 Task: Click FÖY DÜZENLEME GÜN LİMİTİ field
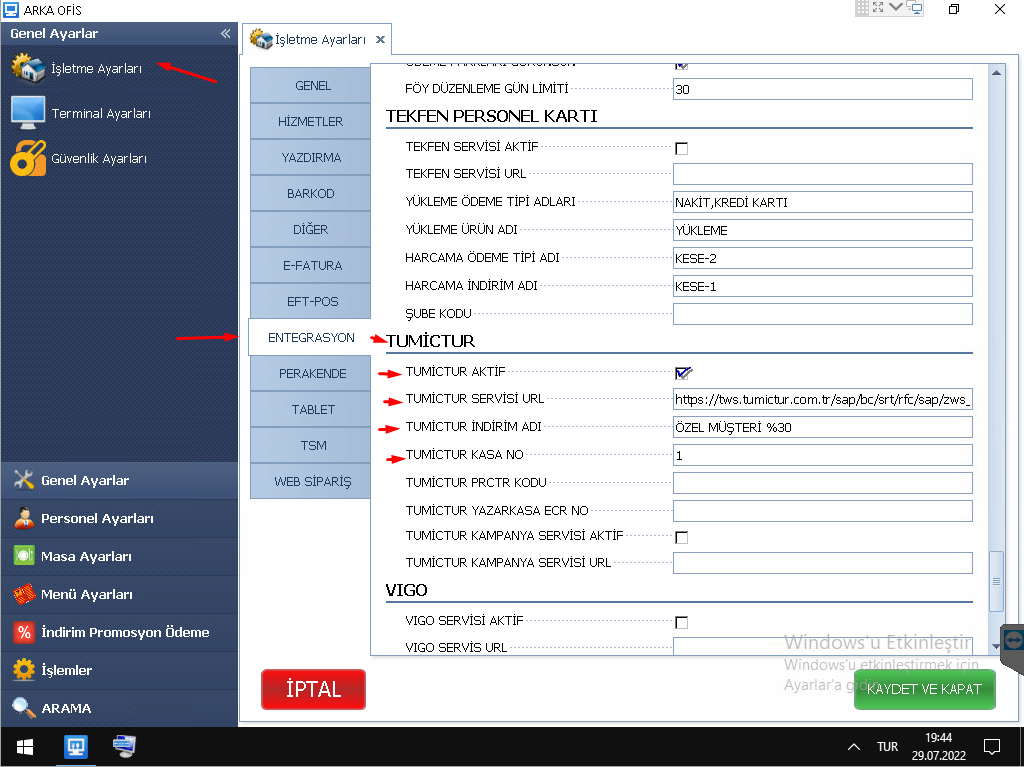click(x=822, y=89)
